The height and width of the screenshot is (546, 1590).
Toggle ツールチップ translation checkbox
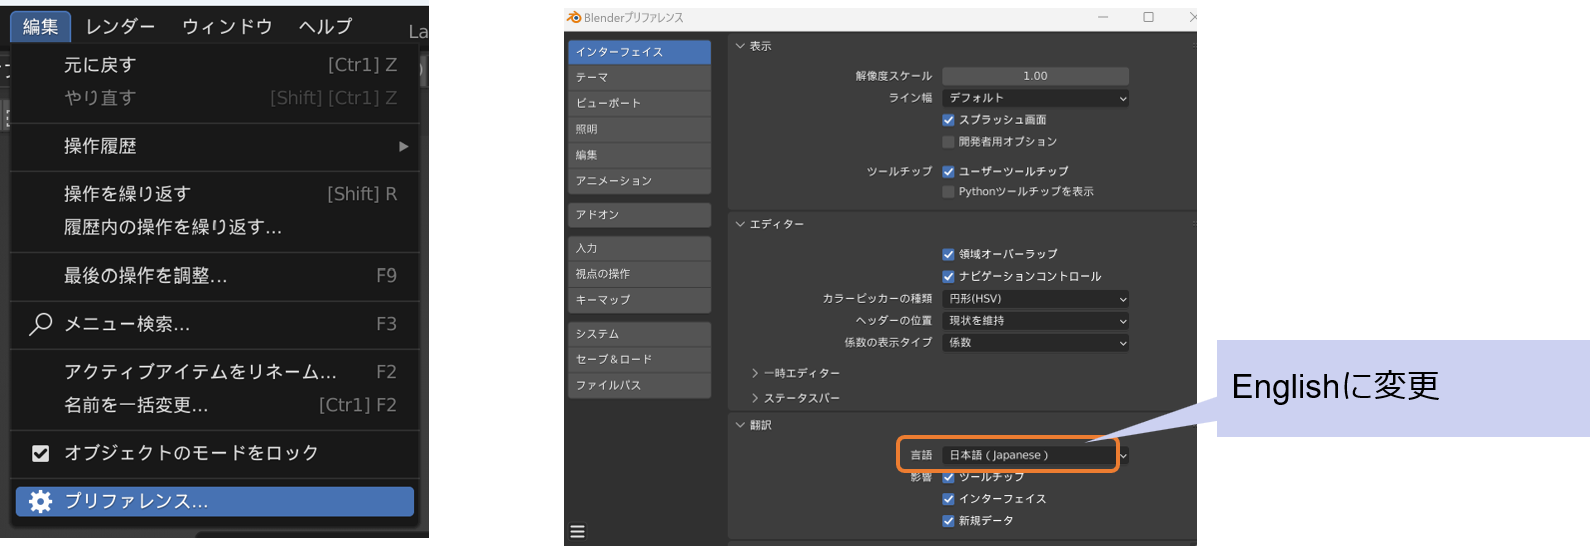tap(948, 478)
